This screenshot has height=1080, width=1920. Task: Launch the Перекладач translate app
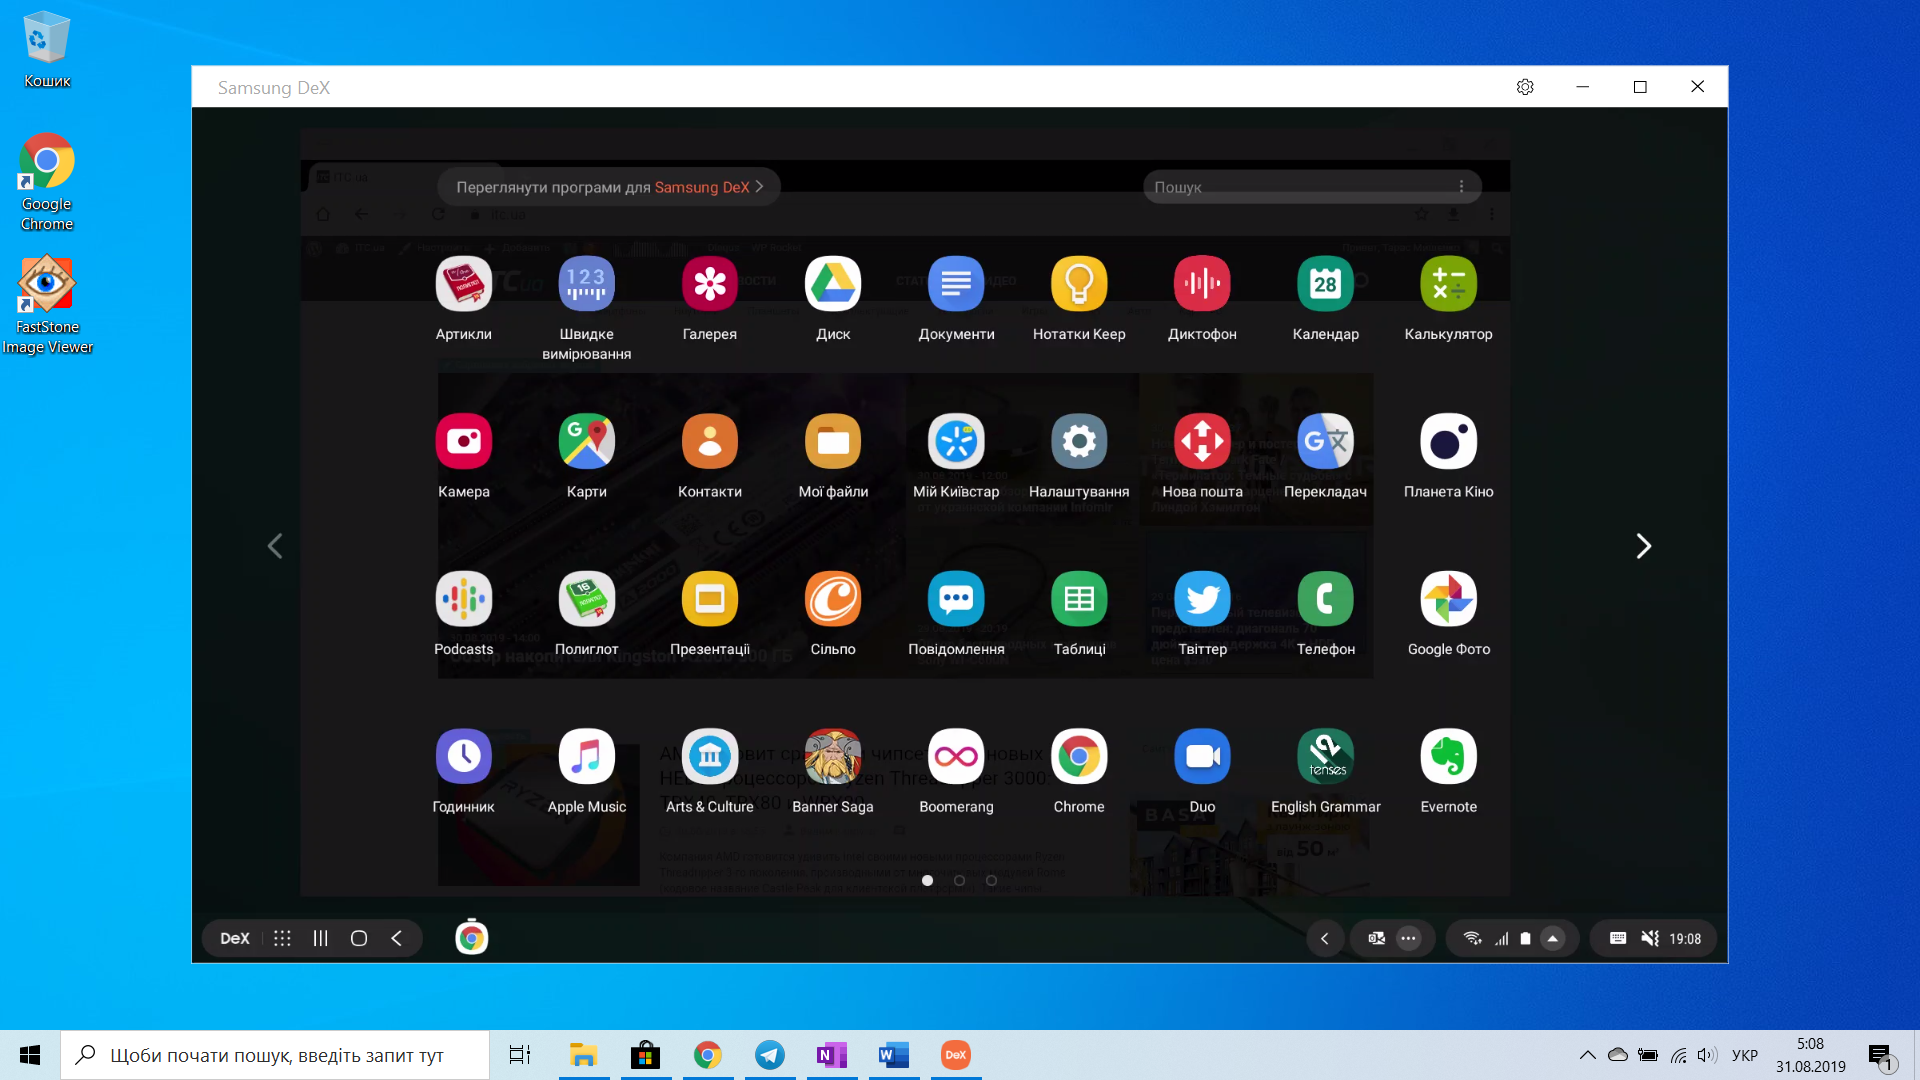tap(1325, 441)
